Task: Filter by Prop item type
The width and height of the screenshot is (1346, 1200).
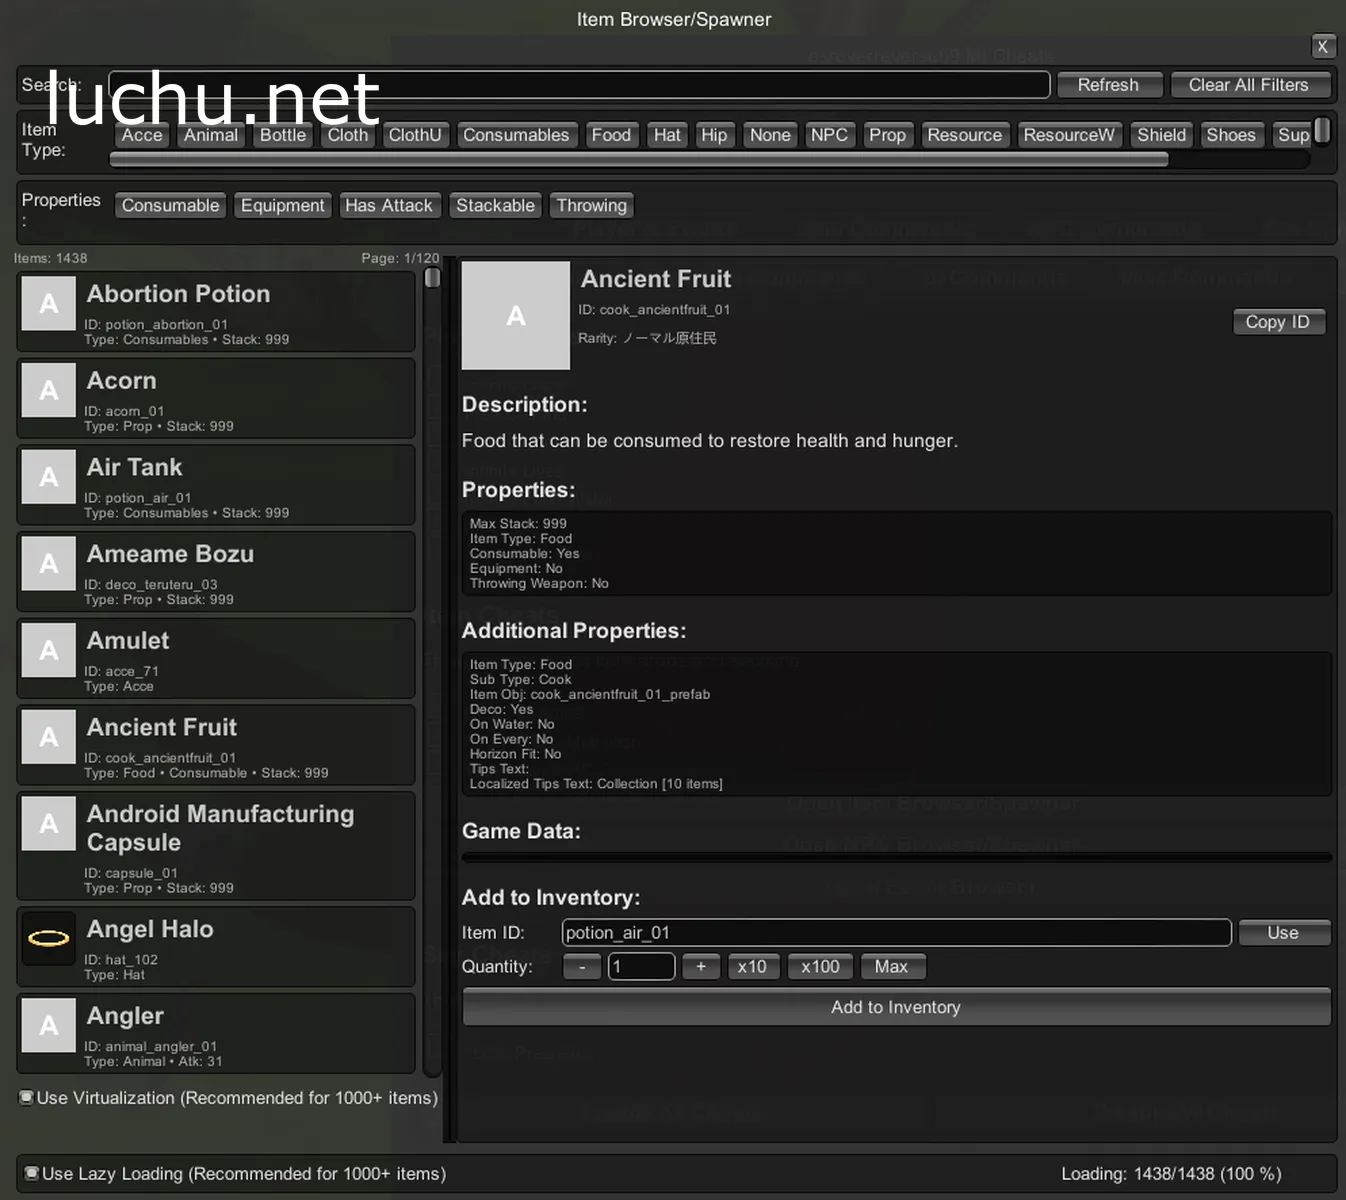Action: 887,135
